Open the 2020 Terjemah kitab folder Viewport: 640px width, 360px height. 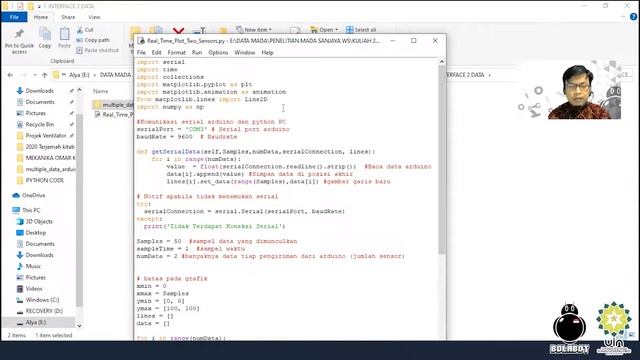pos(50,147)
